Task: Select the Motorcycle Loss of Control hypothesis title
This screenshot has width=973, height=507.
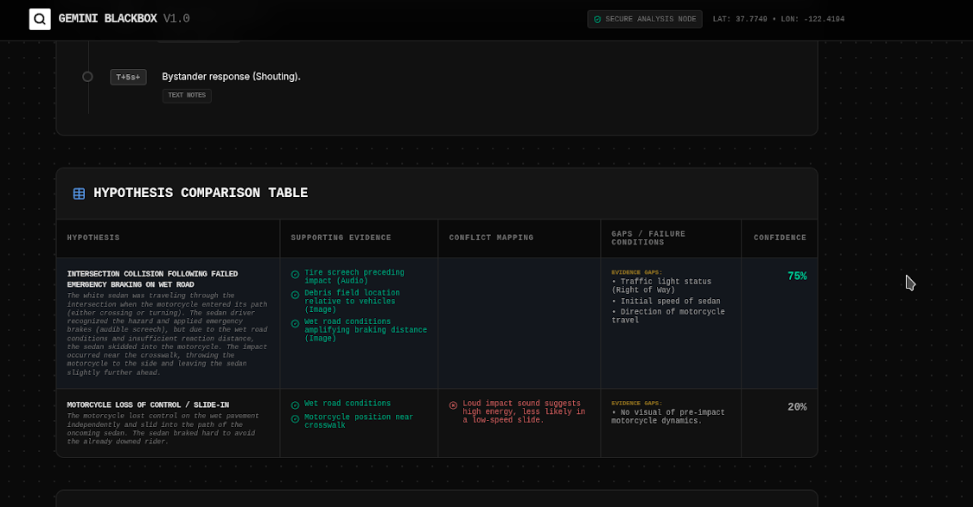Action: point(148,405)
